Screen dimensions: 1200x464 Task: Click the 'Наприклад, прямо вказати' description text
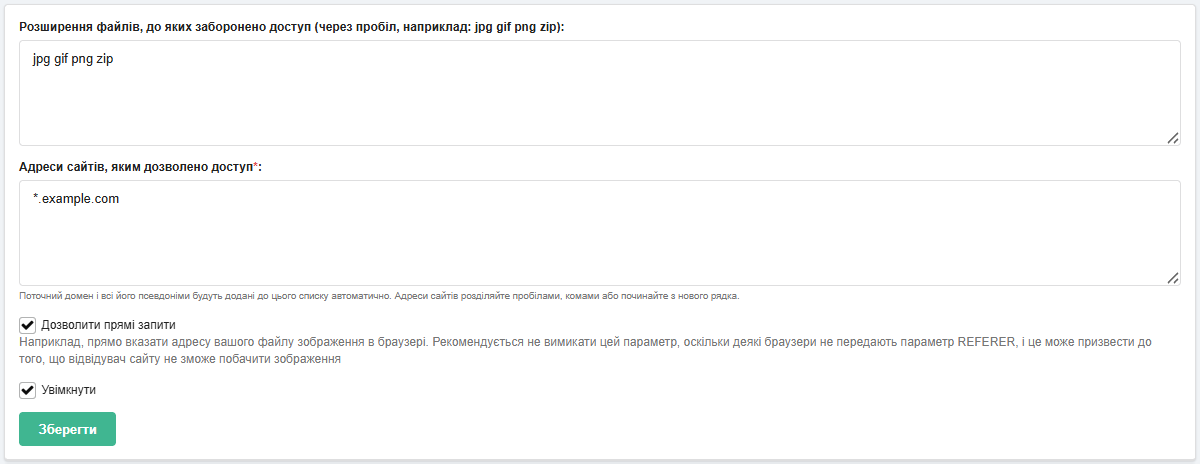click(x=100, y=342)
